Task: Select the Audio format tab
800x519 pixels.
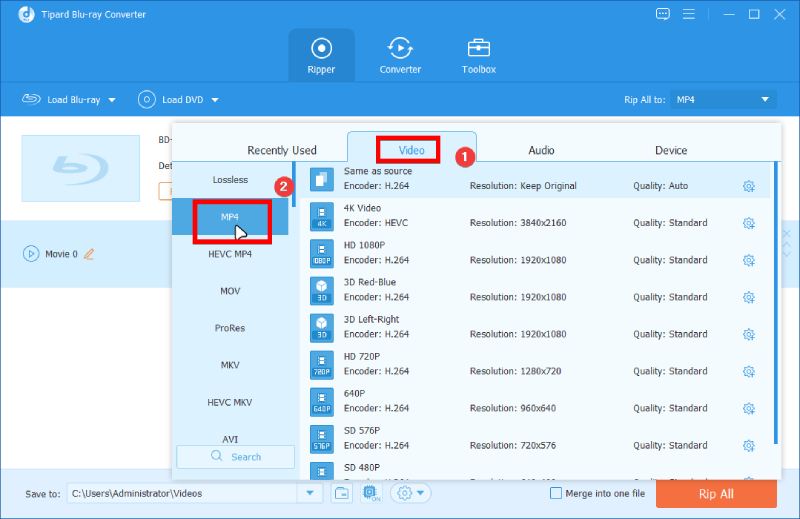Action: click(x=541, y=150)
